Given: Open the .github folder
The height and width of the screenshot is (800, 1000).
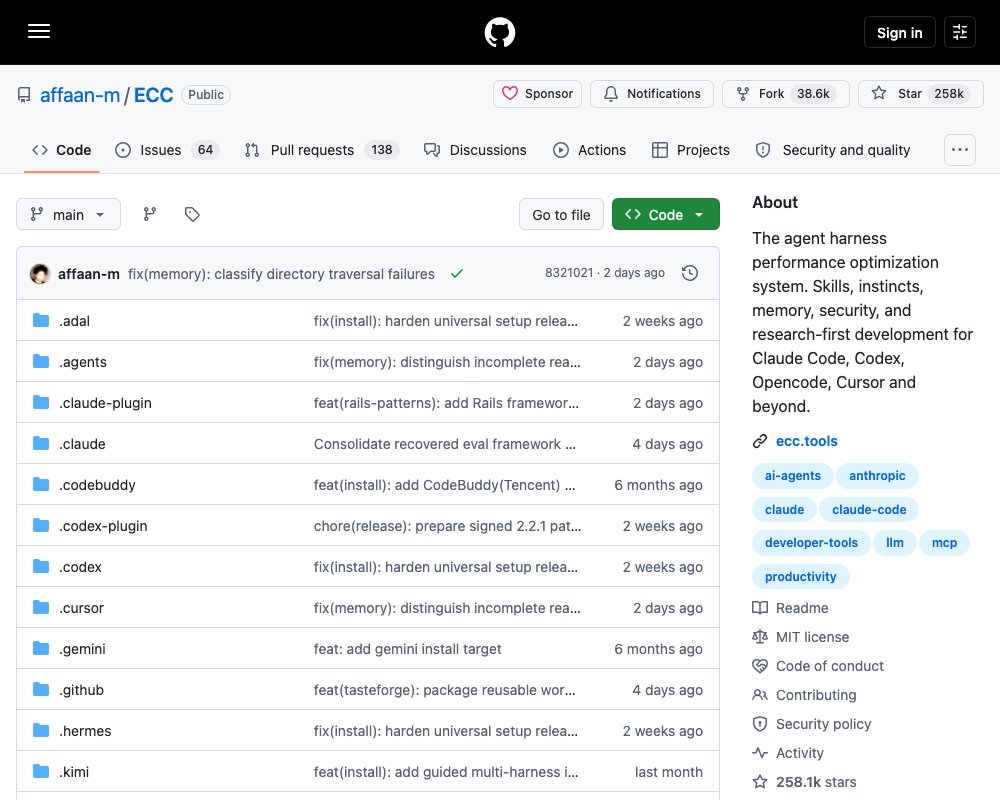Looking at the screenshot, I should point(82,690).
